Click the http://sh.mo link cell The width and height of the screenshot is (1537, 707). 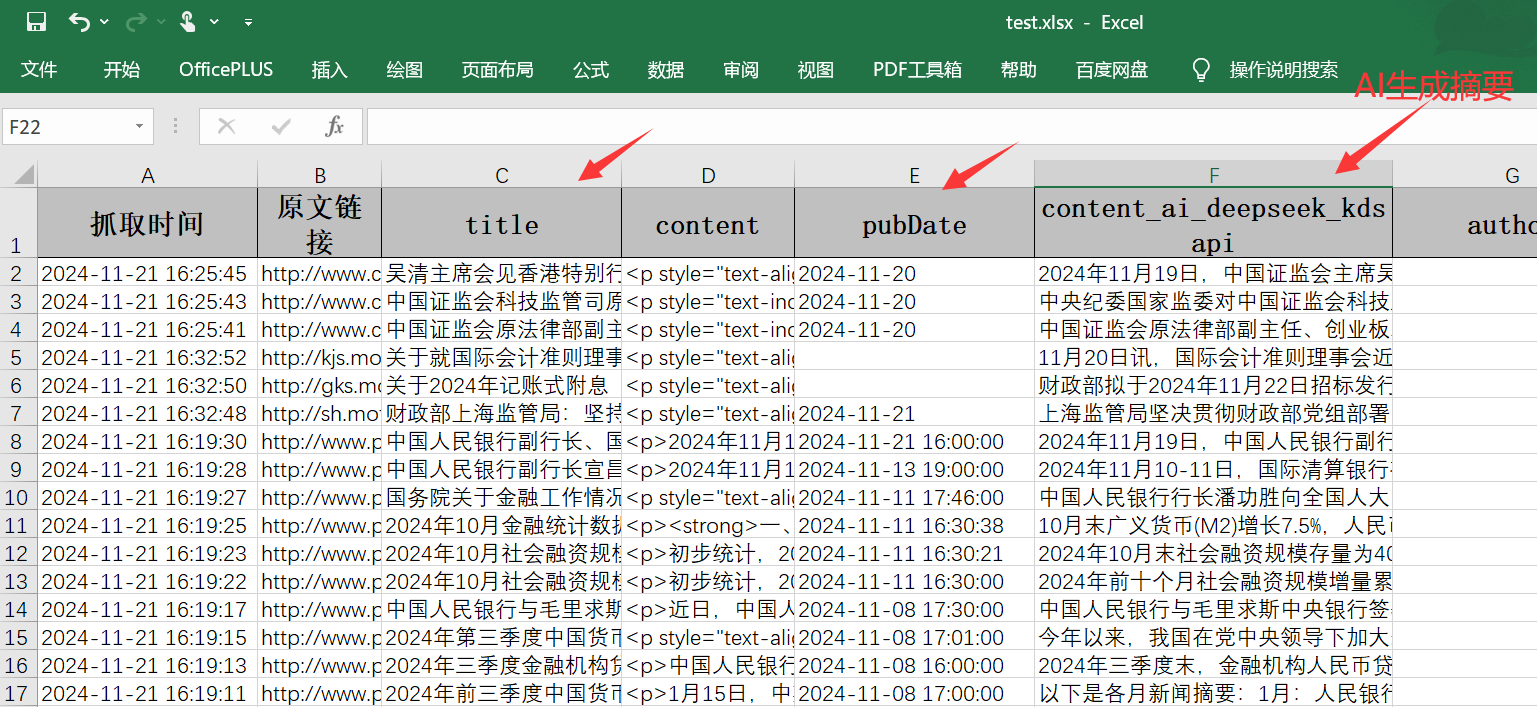tap(320, 413)
